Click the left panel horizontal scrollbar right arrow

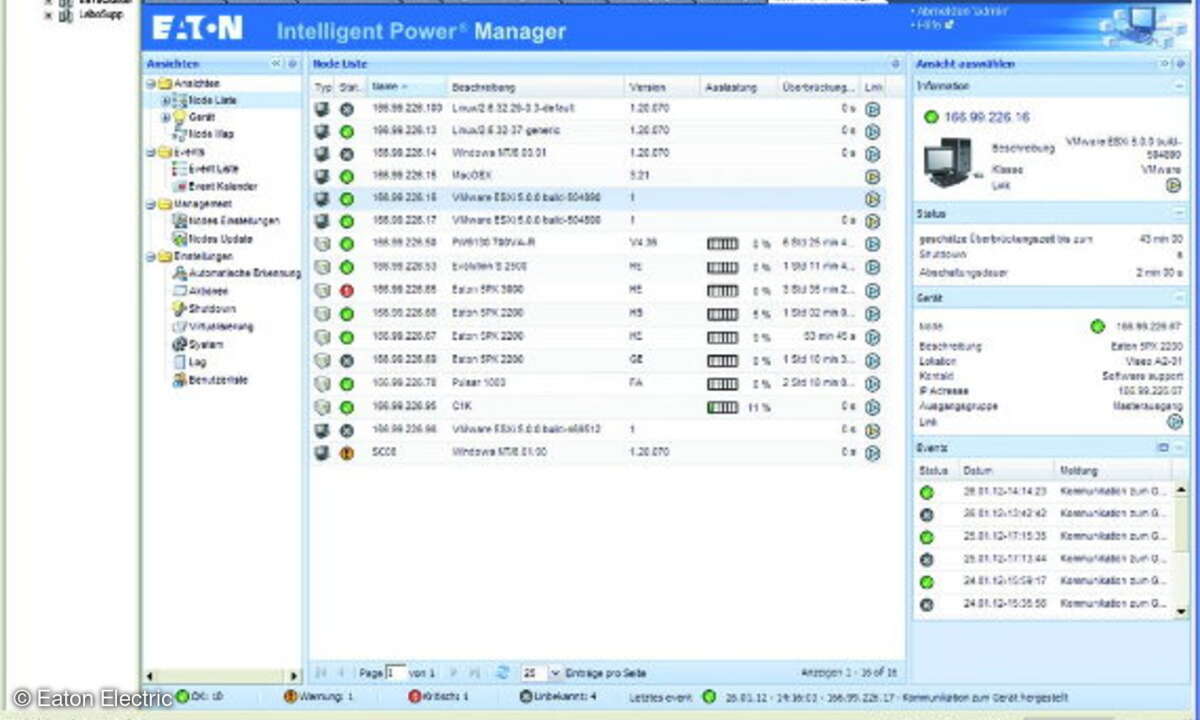[293, 677]
